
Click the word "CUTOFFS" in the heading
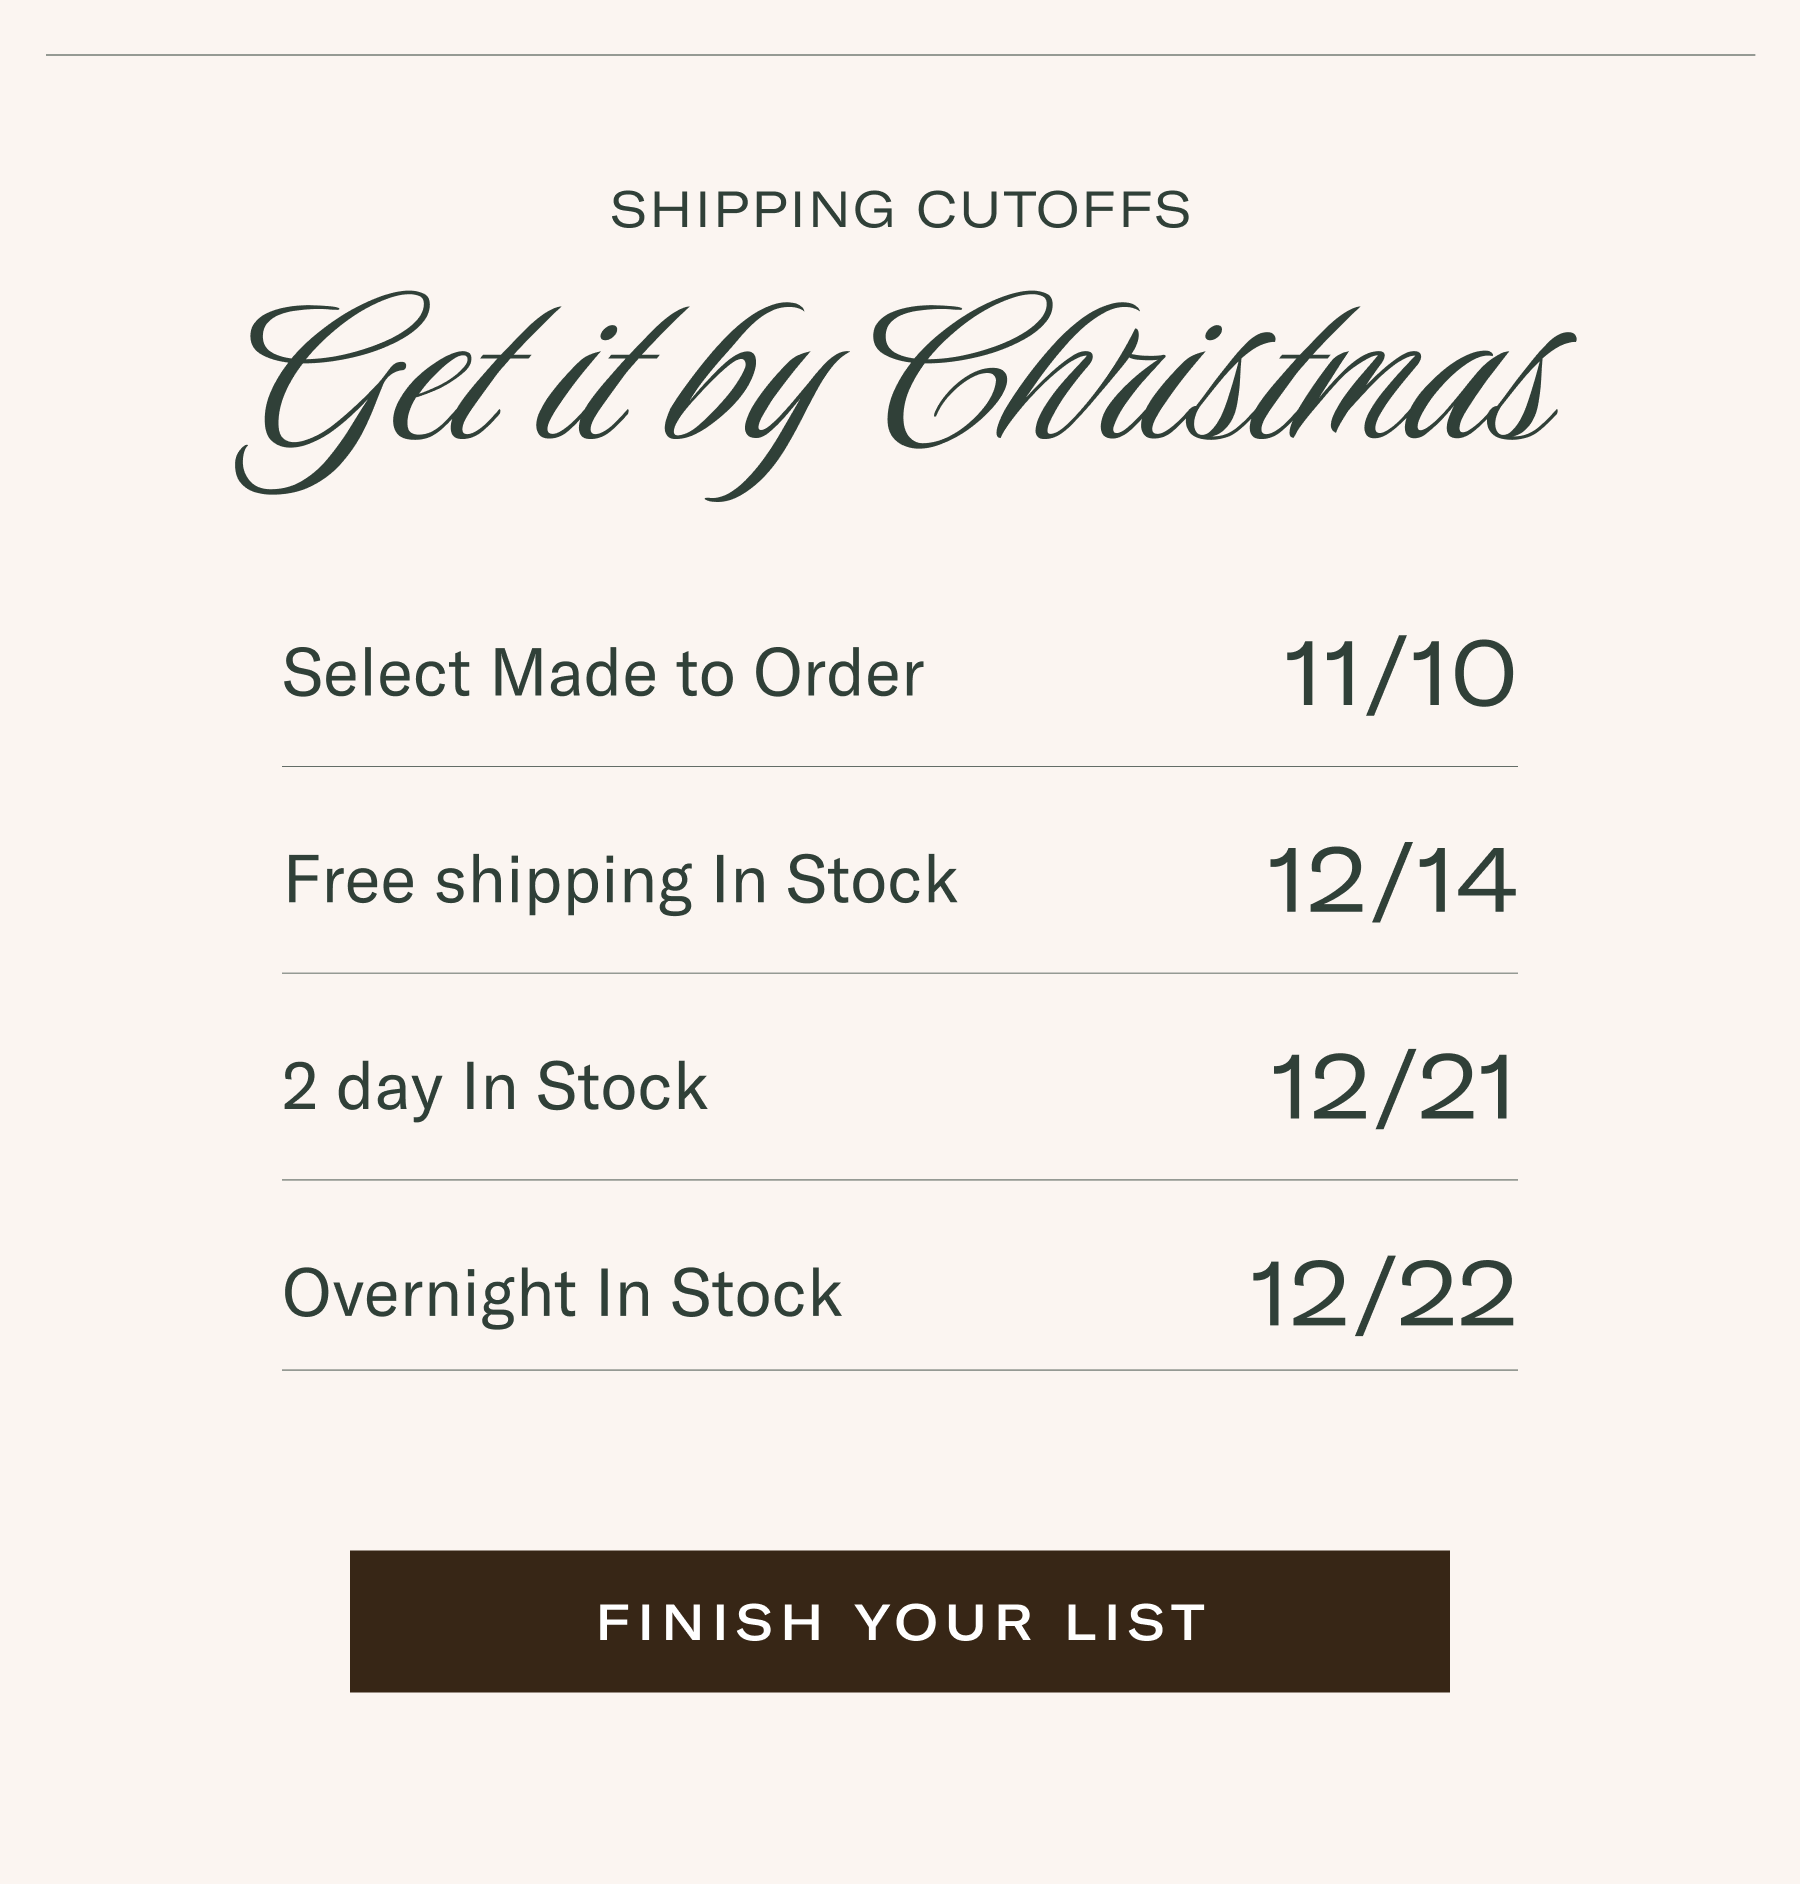[x=1053, y=210]
